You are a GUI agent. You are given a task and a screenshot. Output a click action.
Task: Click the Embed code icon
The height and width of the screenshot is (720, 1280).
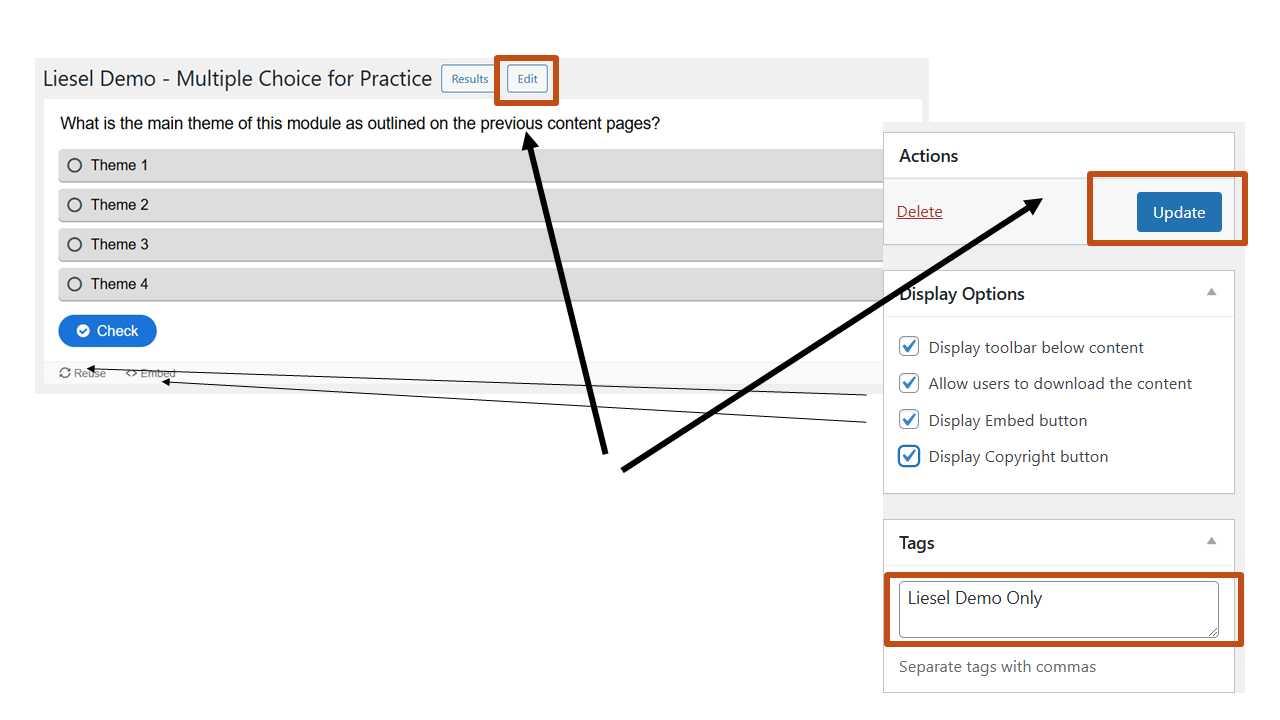tap(131, 373)
